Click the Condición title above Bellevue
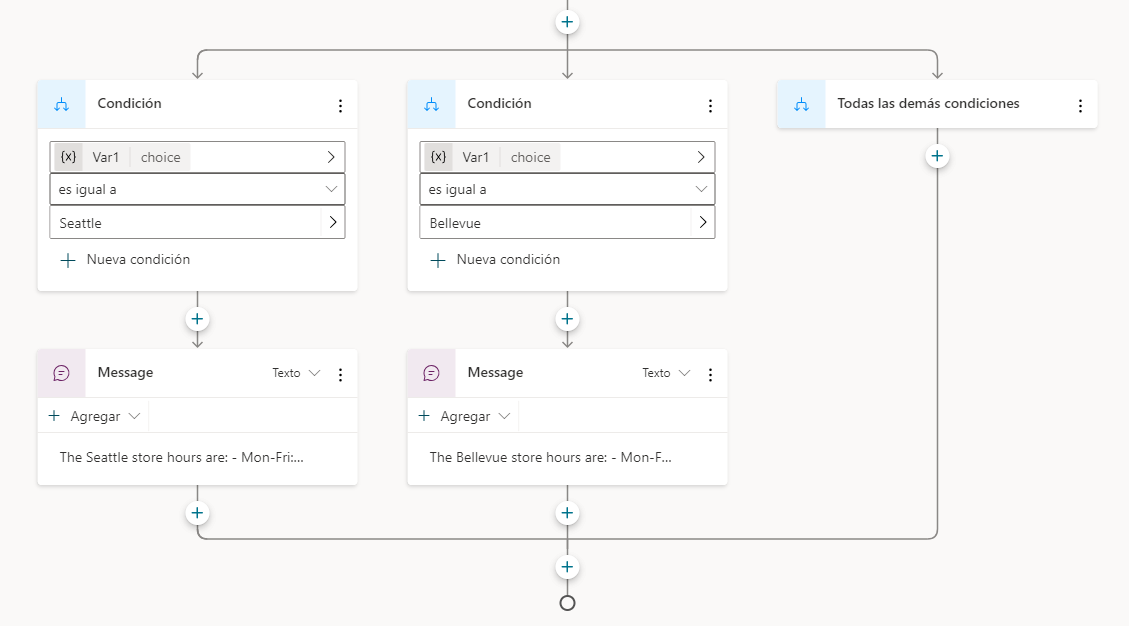1129x626 pixels. [500, 104]
